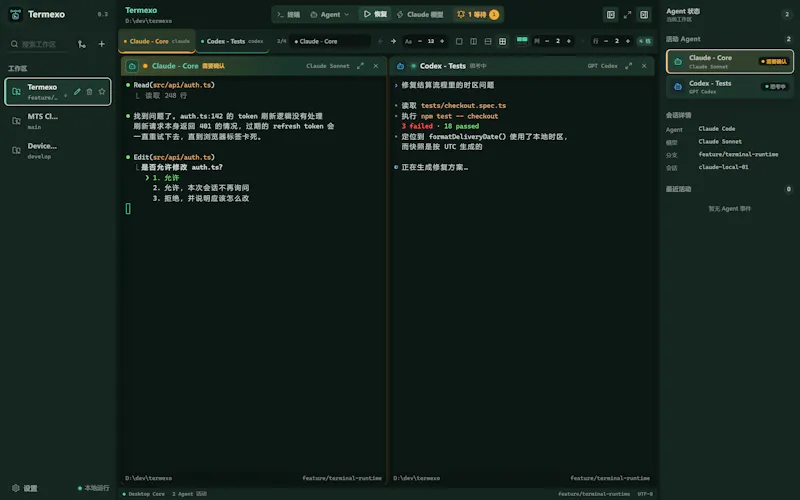The width and height of the screenshot is (800, 500).
Task: Click tests/checkout.spec.ts in the Codex pane
Action: coord(463,106)
